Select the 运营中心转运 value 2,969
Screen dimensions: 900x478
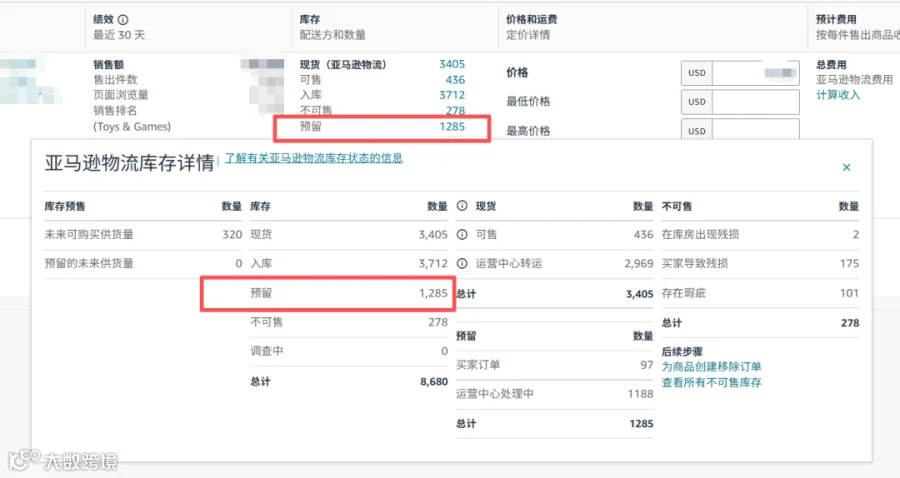[x=639, y=263]
